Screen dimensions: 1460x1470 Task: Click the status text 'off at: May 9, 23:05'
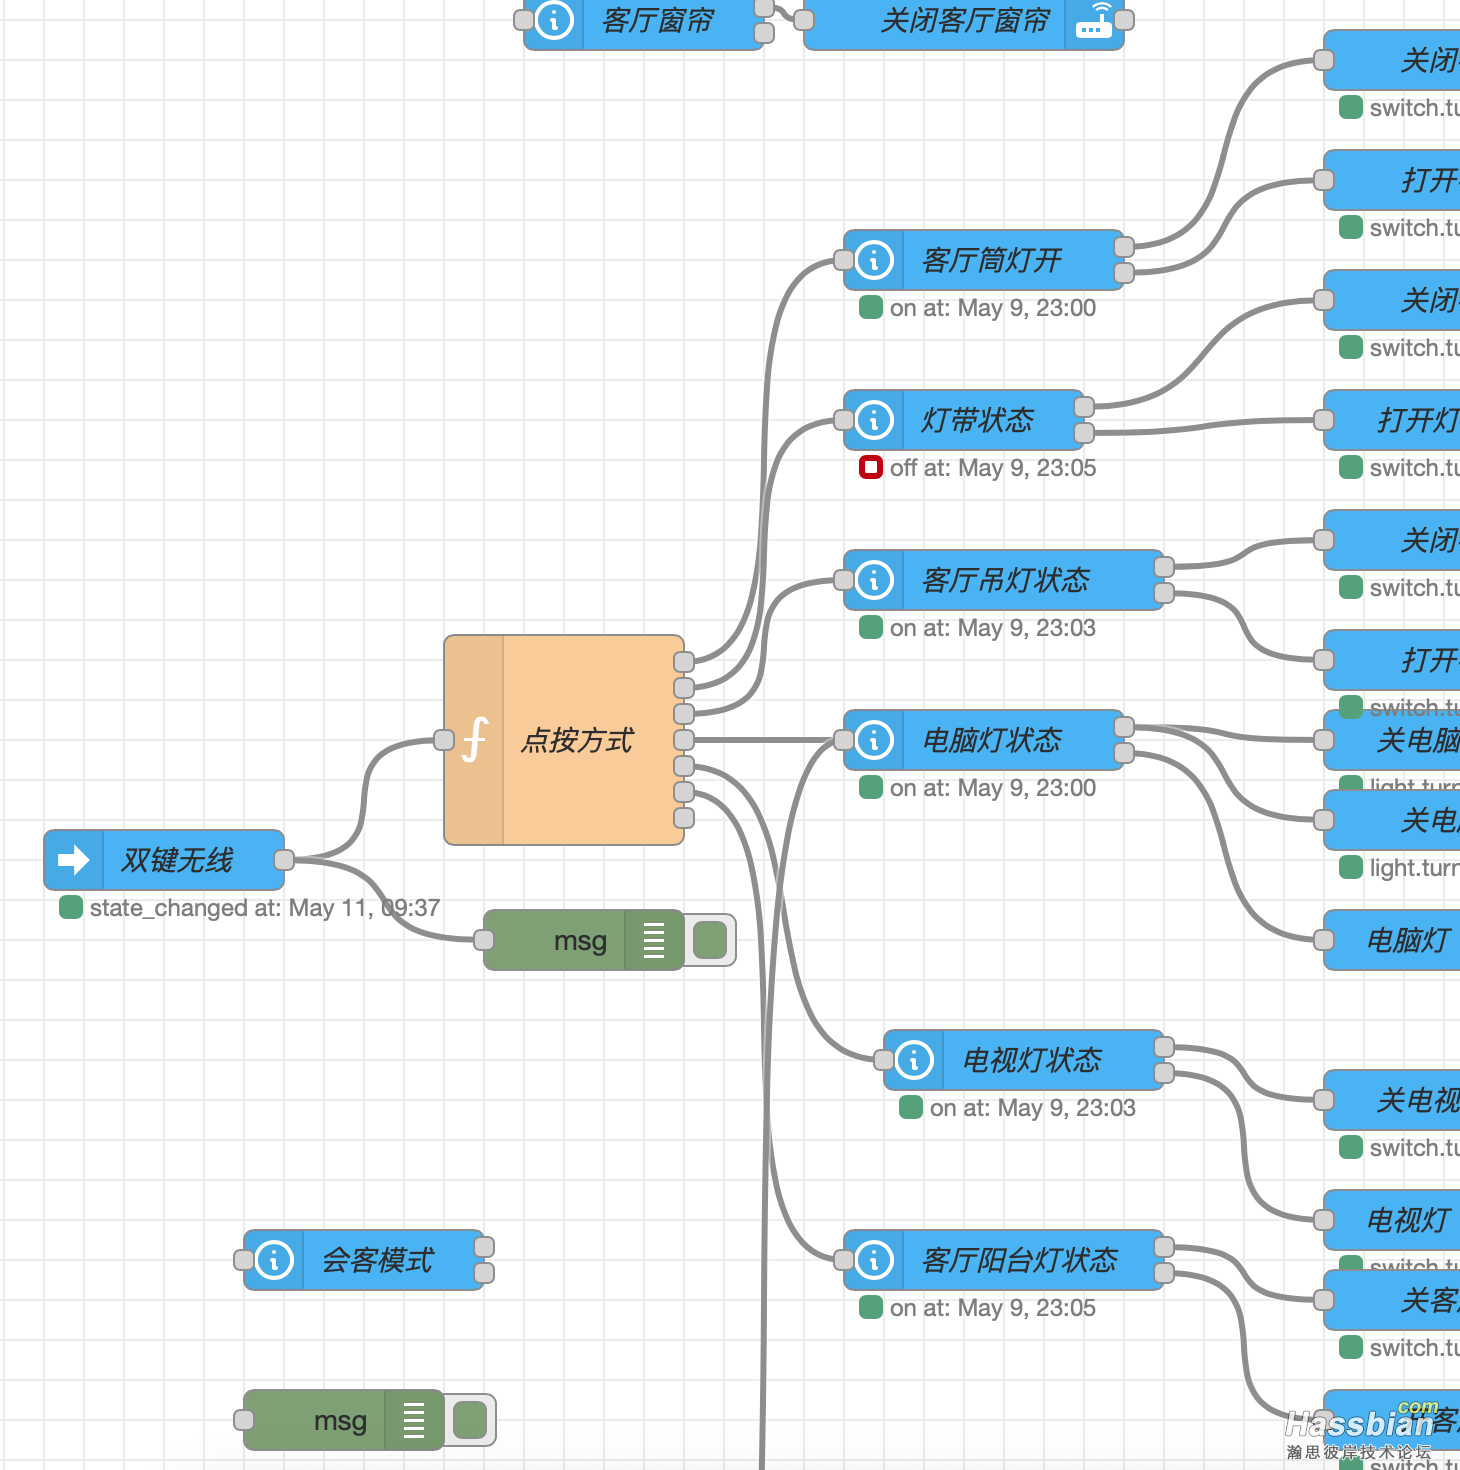[x=993, y=468]
